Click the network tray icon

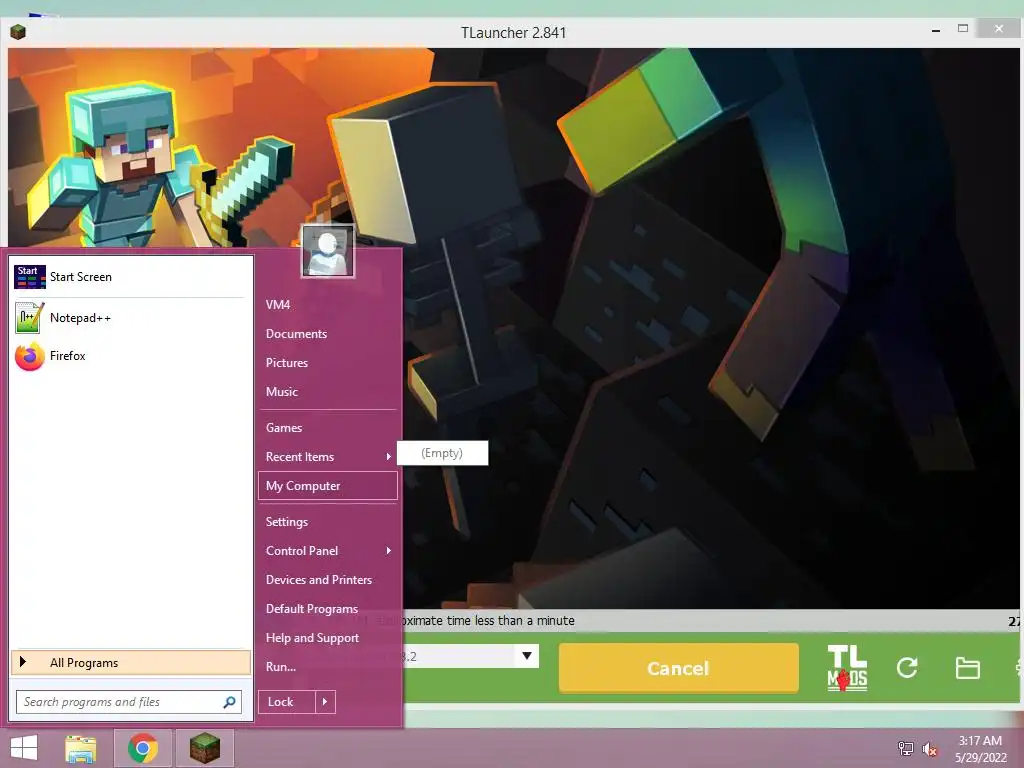(906, 748)
